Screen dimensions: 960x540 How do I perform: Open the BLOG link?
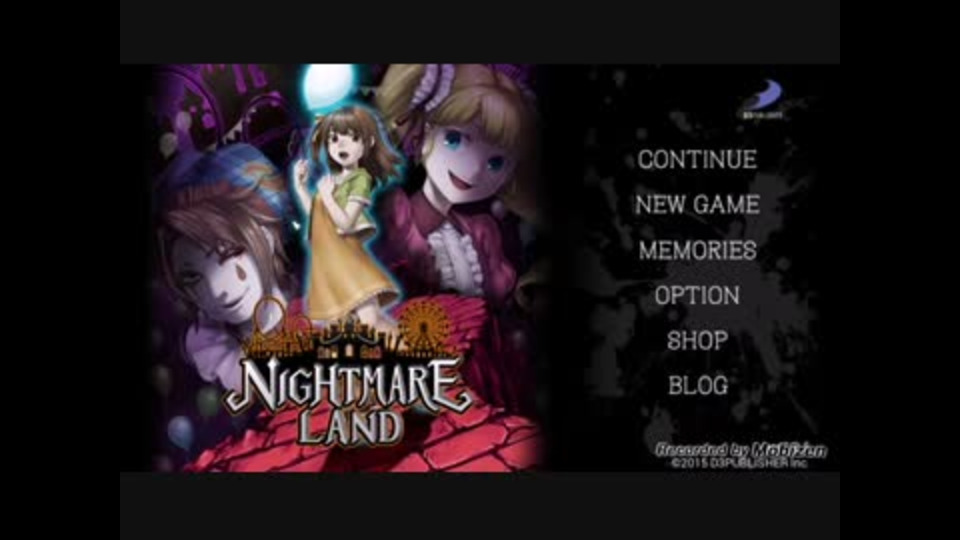(x=698, y=386)
